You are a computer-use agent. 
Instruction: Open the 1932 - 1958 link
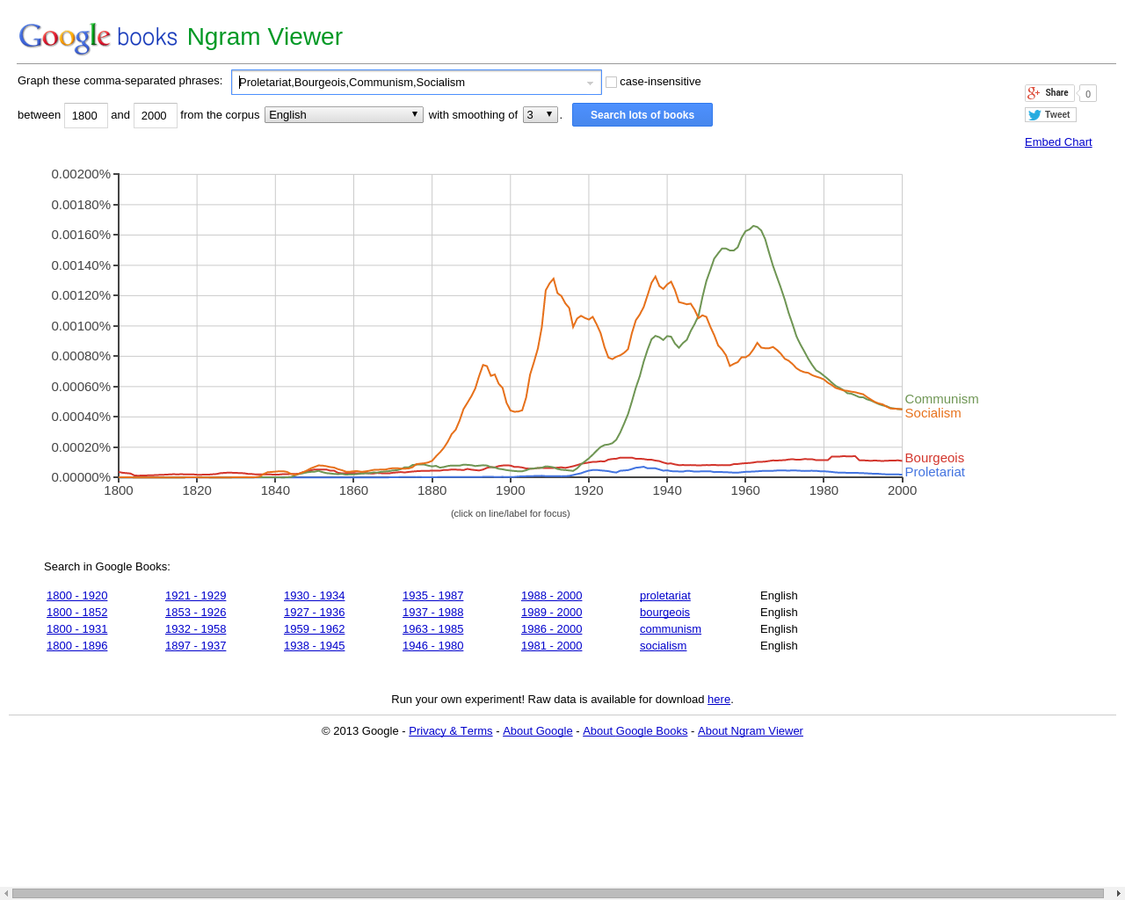[x=195, y=629]
